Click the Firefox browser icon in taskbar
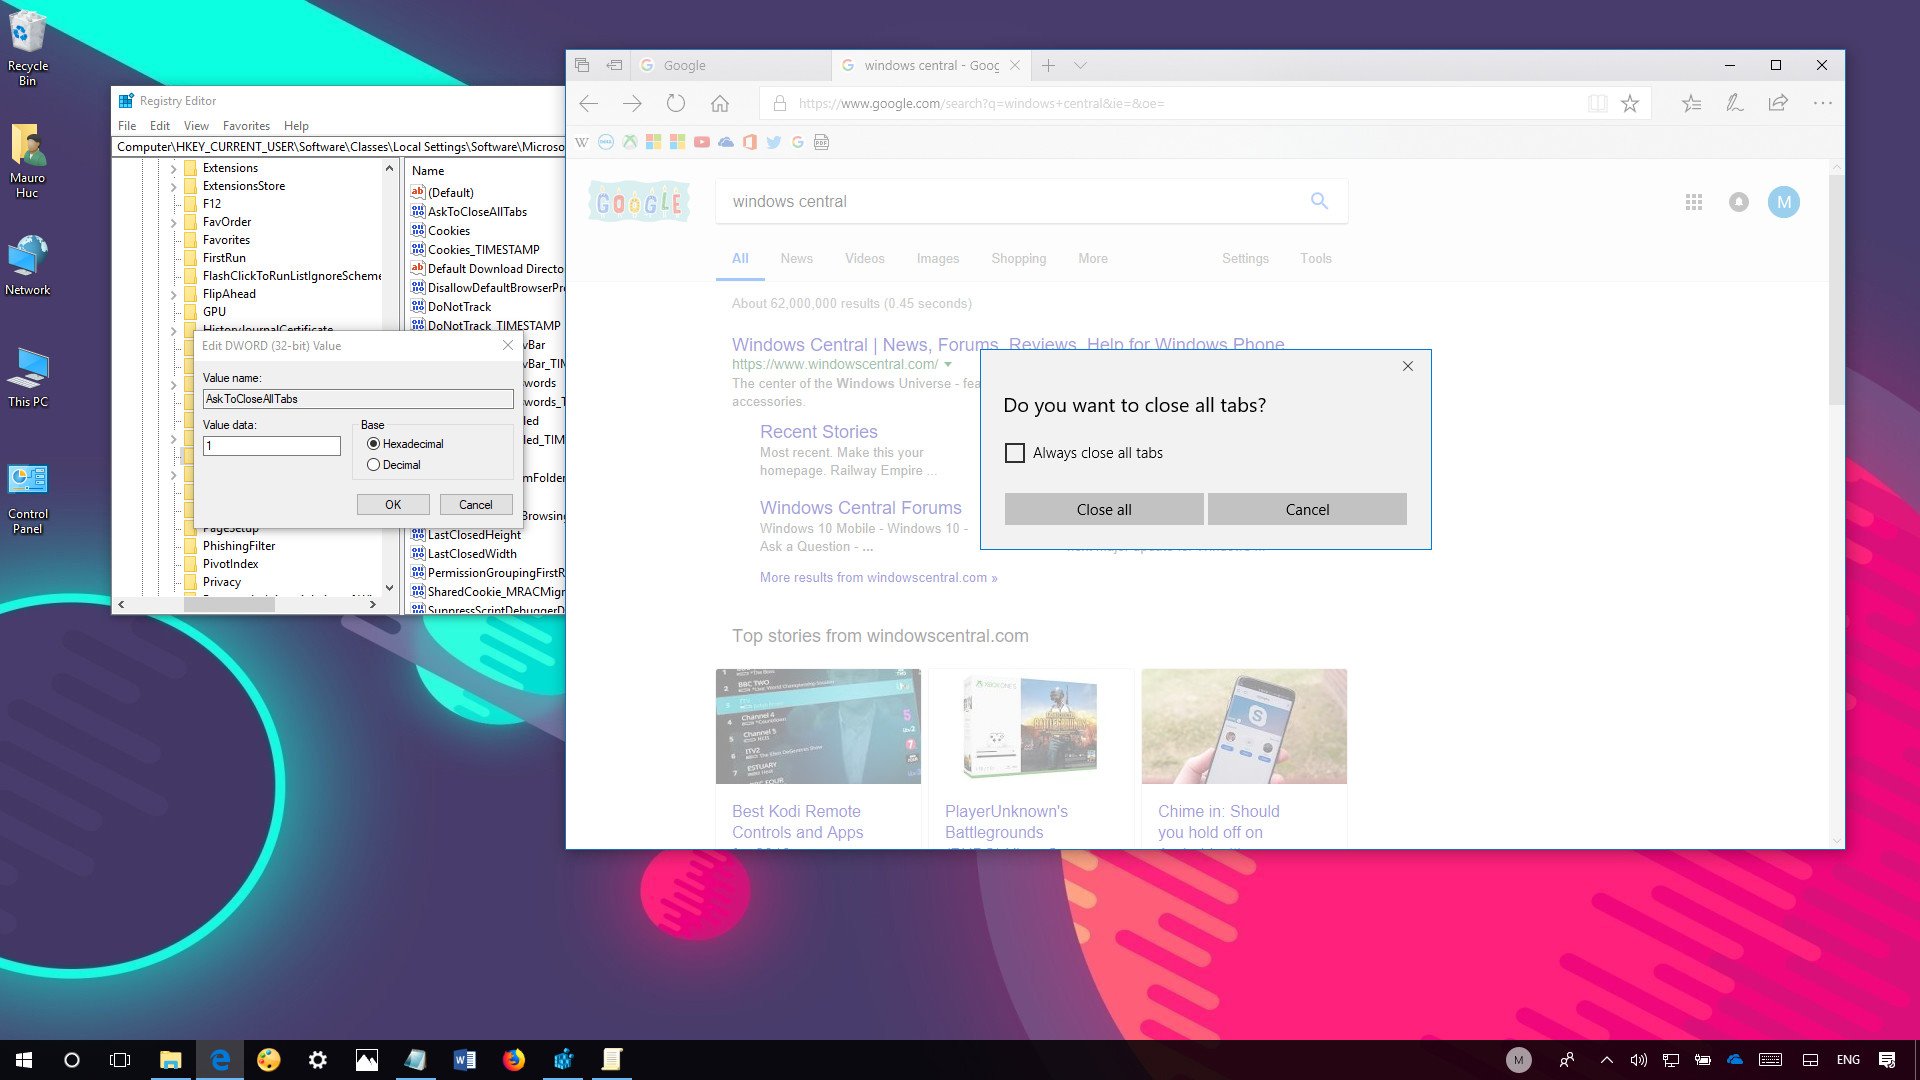 coord(514,1059)
